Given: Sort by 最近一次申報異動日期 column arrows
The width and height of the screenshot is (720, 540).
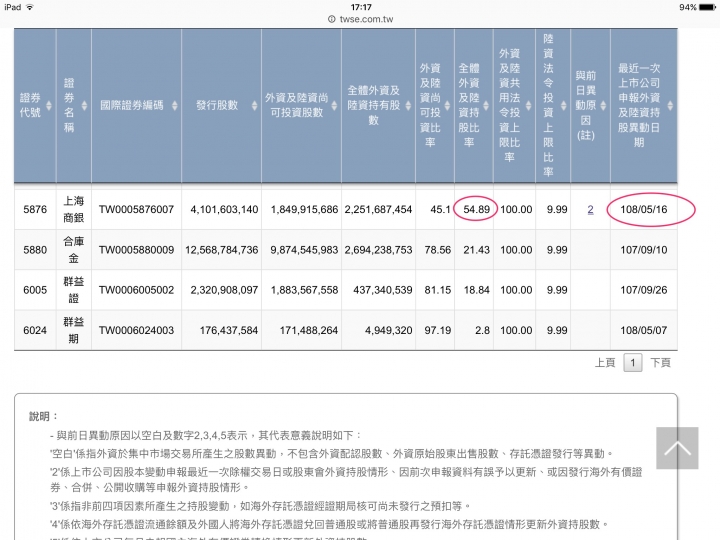Looking at the screenshot, I should click(670, 105).
